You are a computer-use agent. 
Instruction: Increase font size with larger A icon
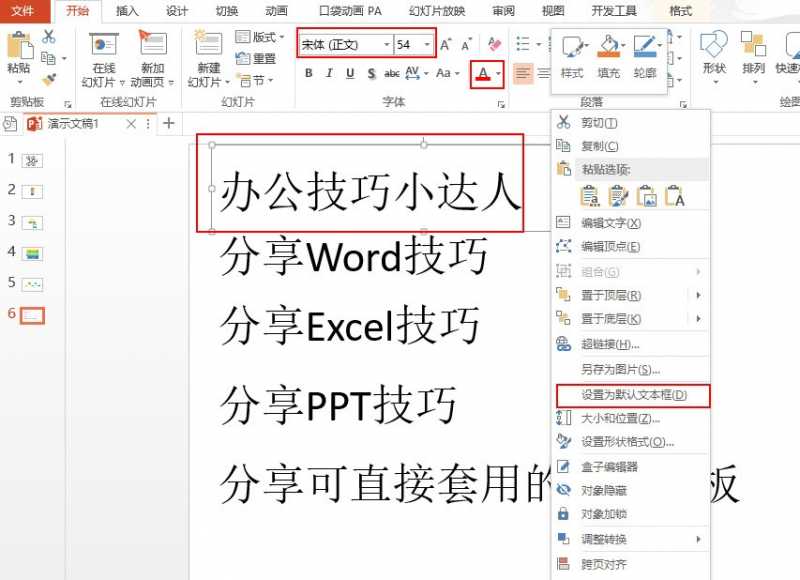pos(445,45)
